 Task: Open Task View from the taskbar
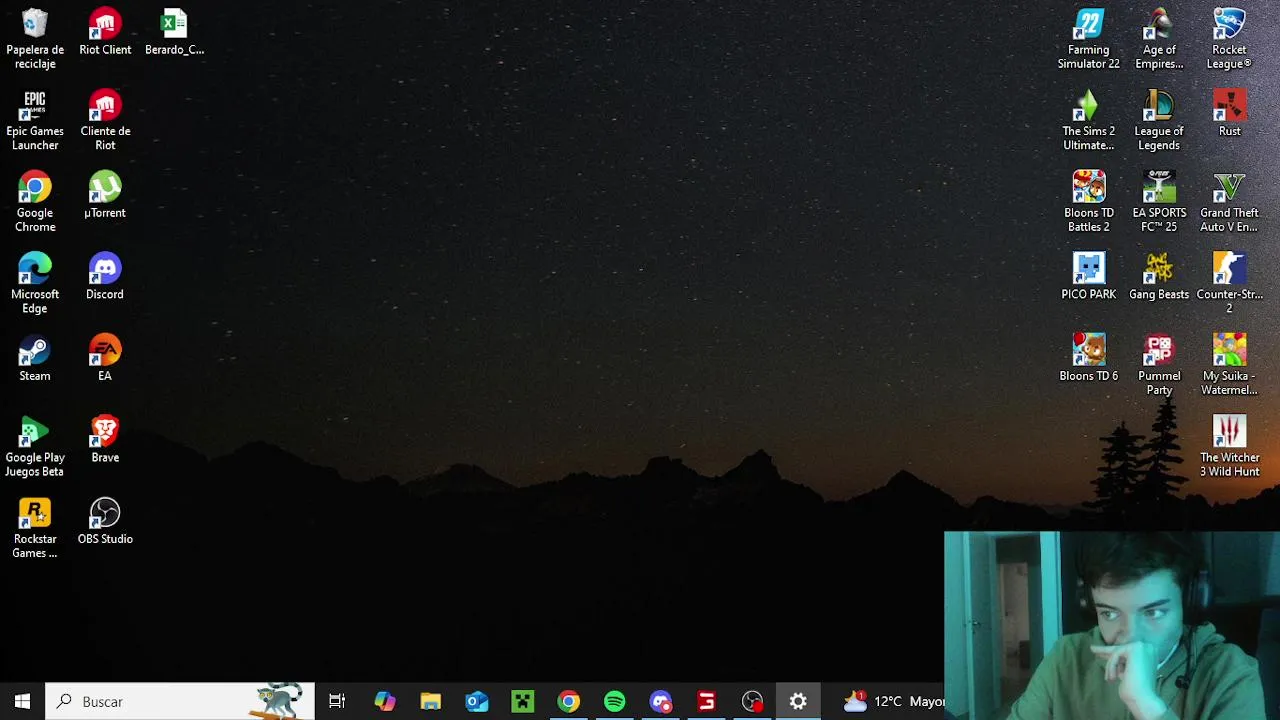tap(337, 702)
